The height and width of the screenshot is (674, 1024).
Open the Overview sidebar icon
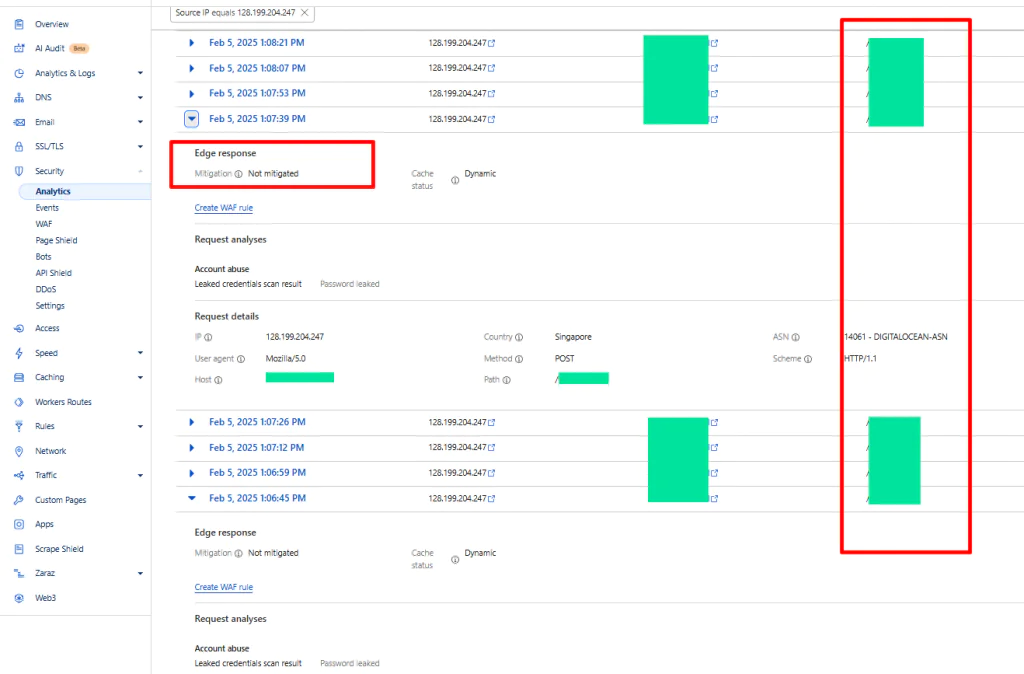(19, 24)
